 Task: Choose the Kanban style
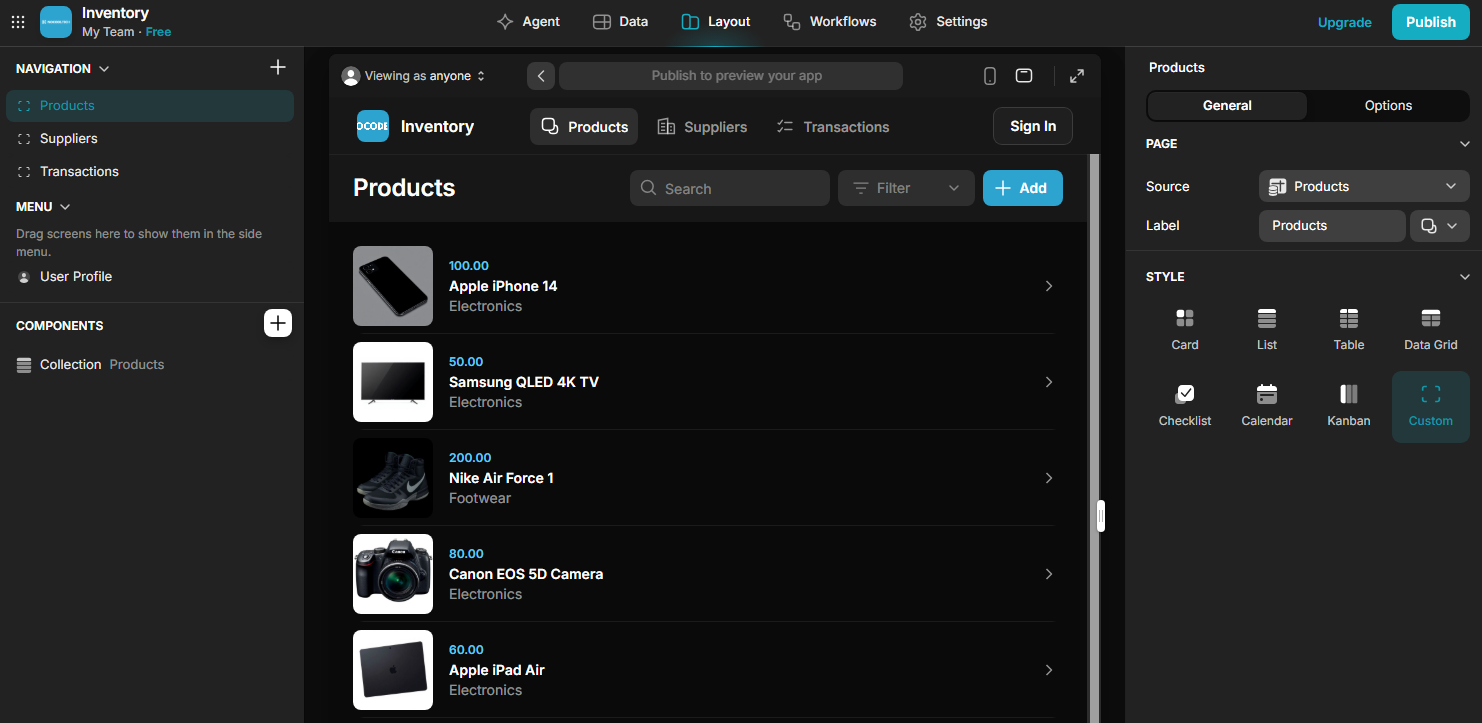(1349, 406)
